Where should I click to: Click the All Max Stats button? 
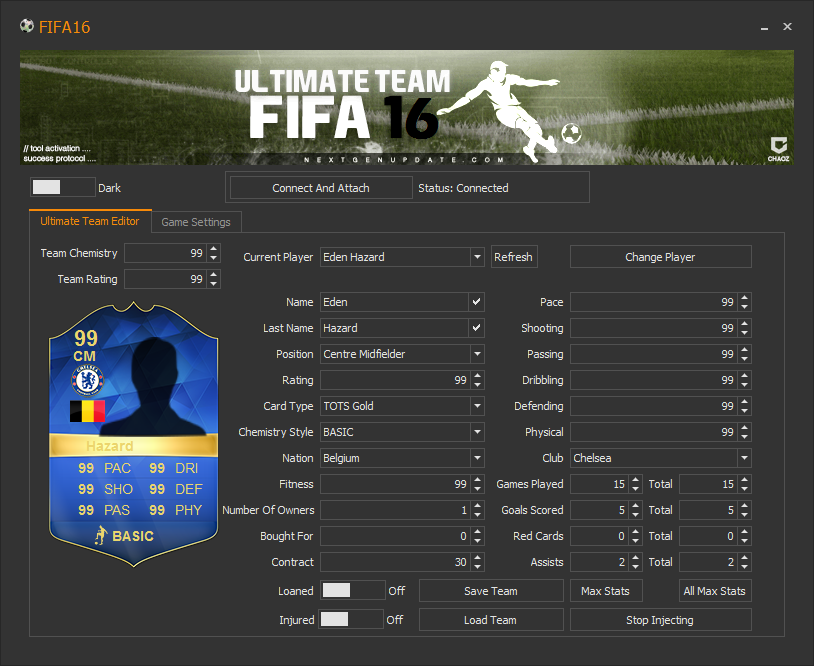[x=715, y=591]
